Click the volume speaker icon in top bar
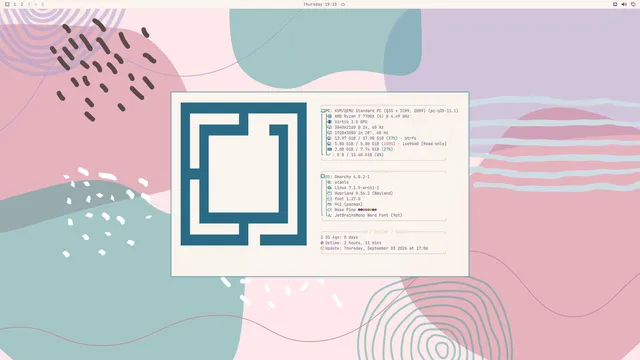 pos(624,4)
